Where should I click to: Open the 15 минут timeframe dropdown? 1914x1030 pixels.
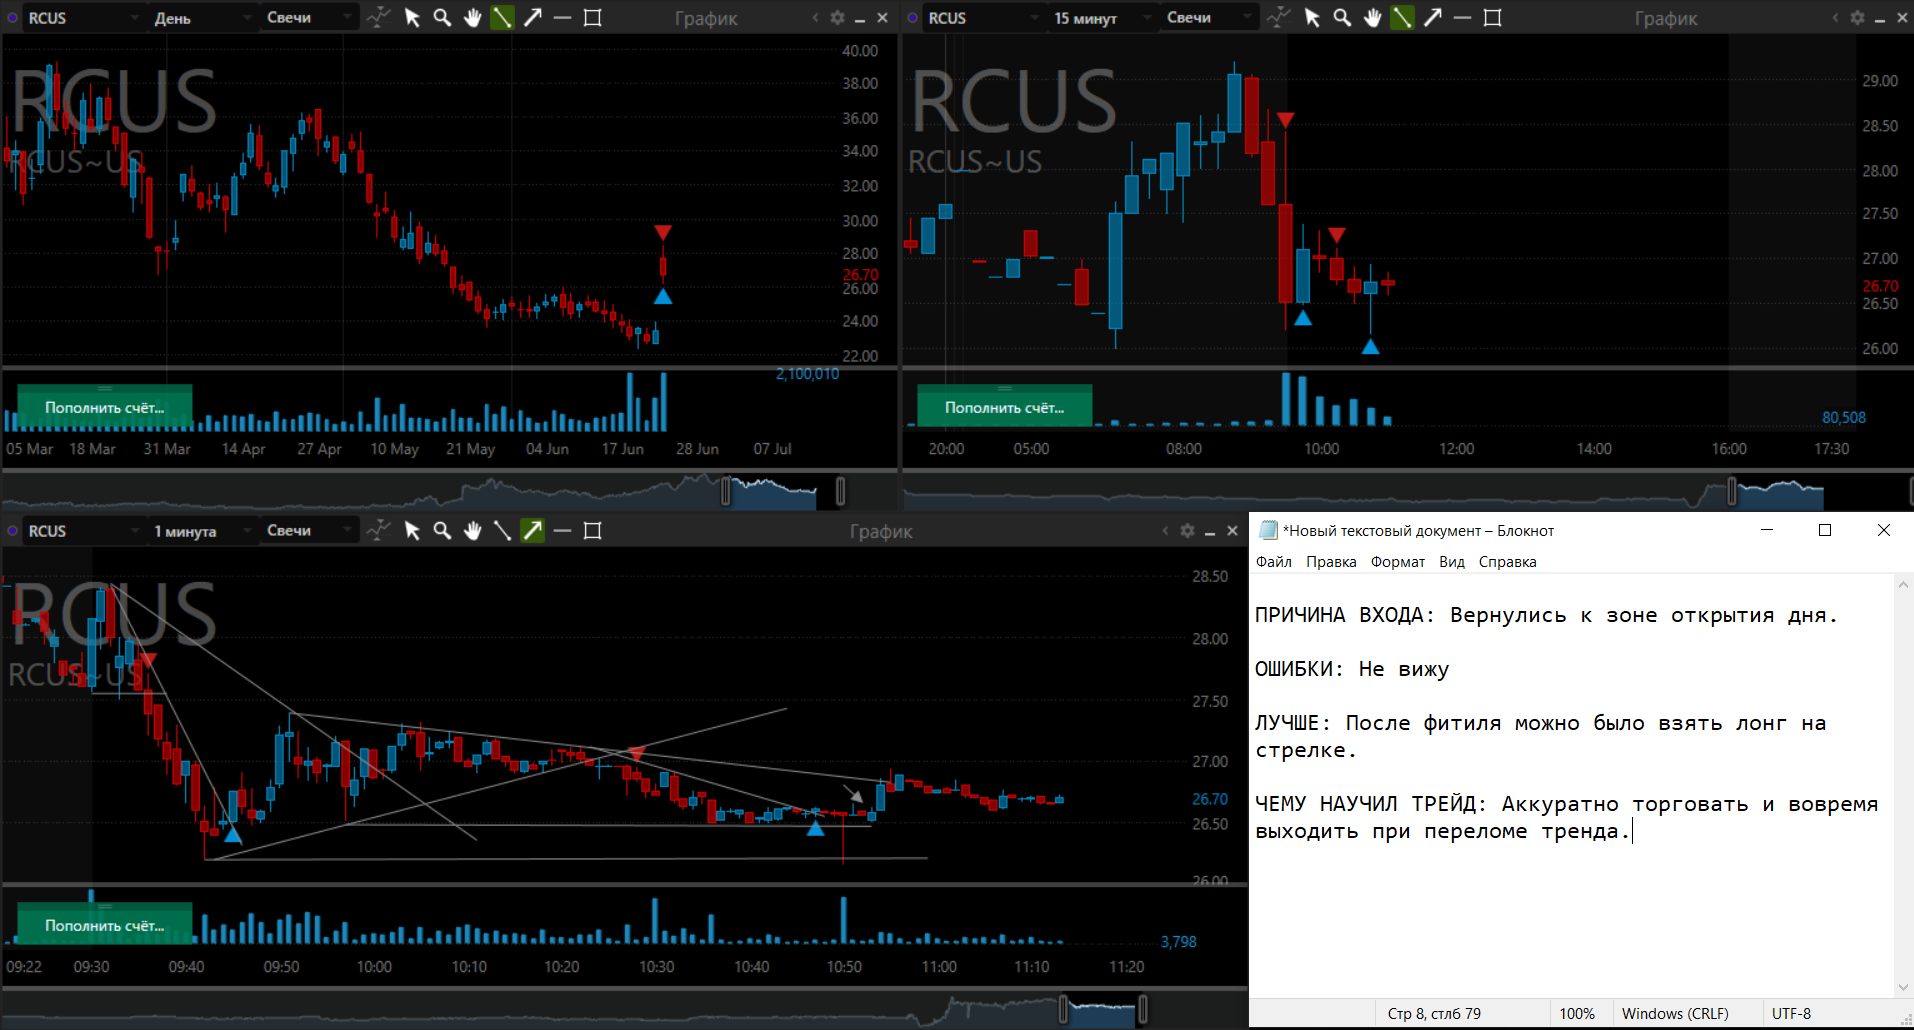tap(1102, 18)
